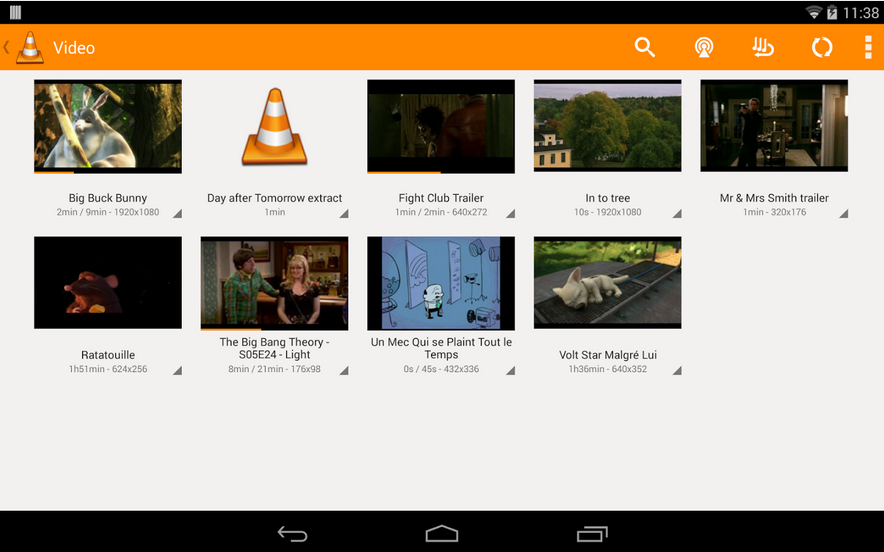This screenshot has height=552, width=884.
Task: Expand options triangle for Volt Star Malgré Lui
Action: (x=677, y=370)
